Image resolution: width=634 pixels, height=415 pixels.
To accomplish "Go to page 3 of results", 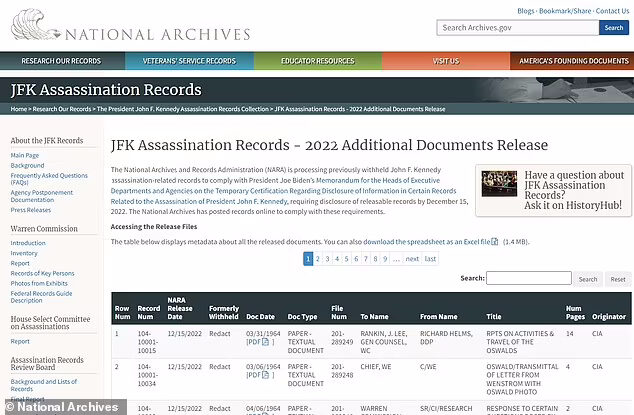I will point(328,259).
